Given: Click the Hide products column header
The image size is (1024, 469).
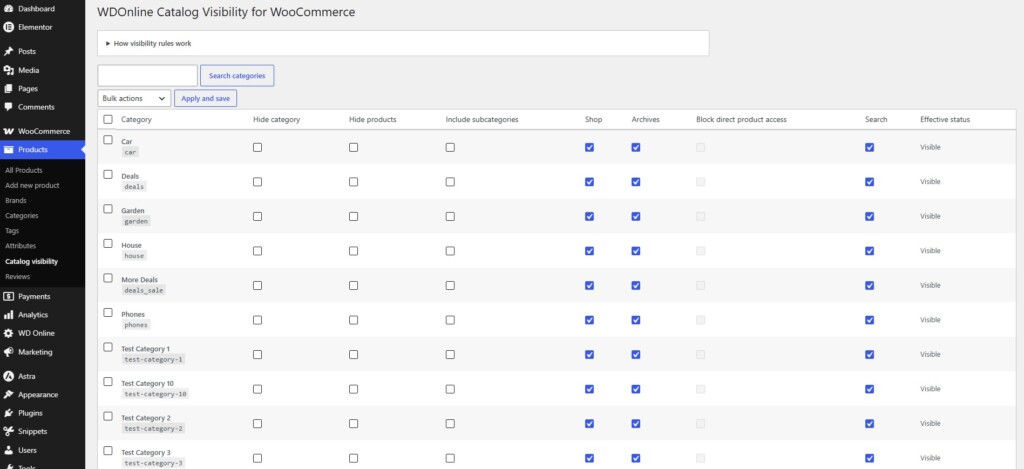Looking at the screenshot, I should tap(372, 120).
